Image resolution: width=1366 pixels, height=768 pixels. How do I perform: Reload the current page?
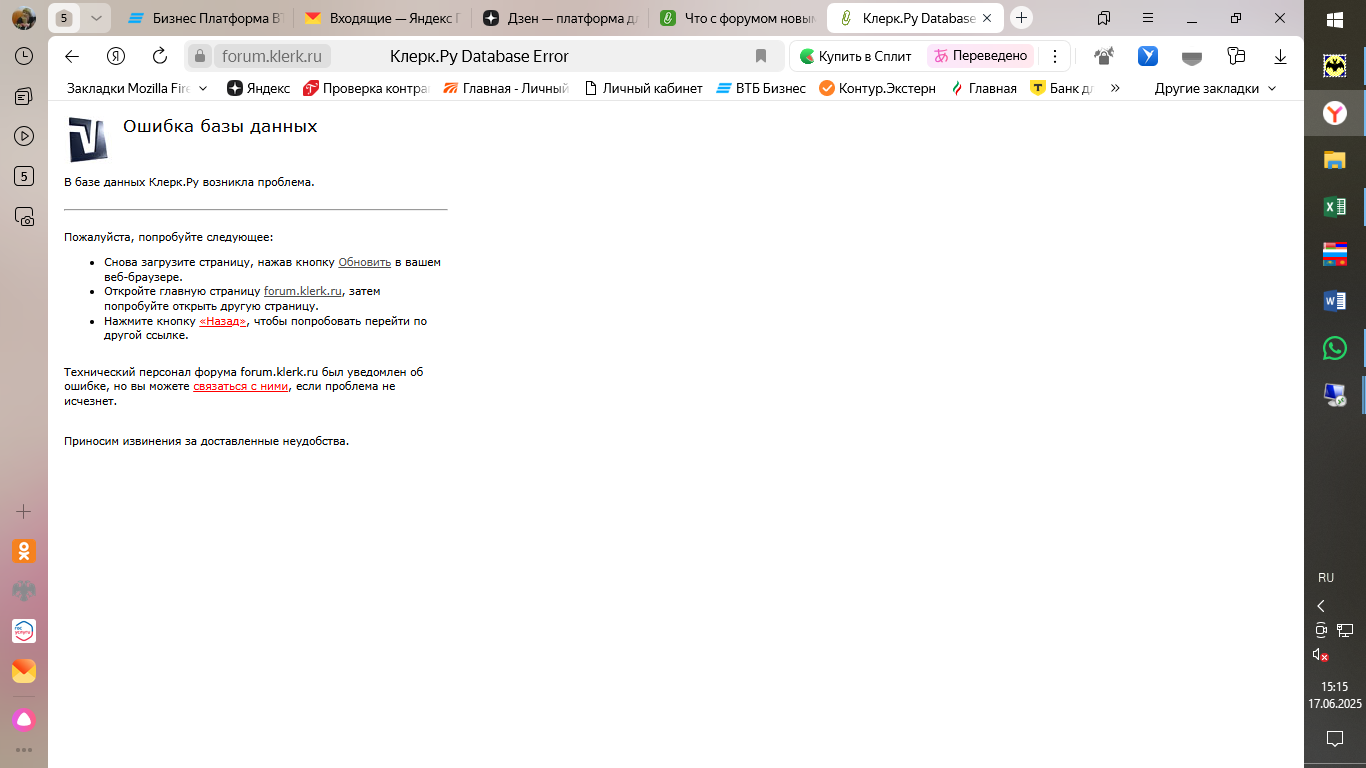(x=160, y=56)
